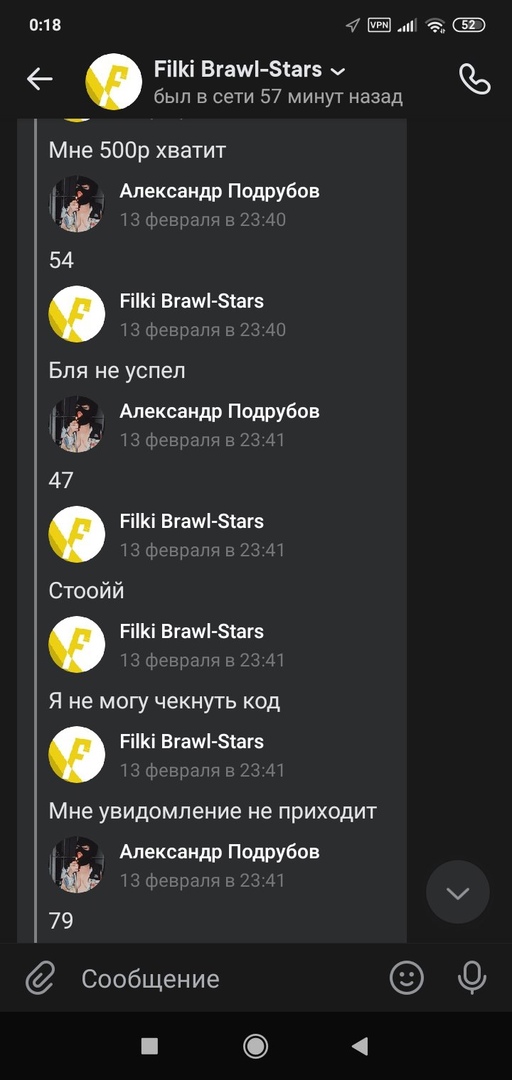Viewport: 512px width, 1080px height.
Task: Start a voice call with the phone icon
Action: [x=475, y=79]
